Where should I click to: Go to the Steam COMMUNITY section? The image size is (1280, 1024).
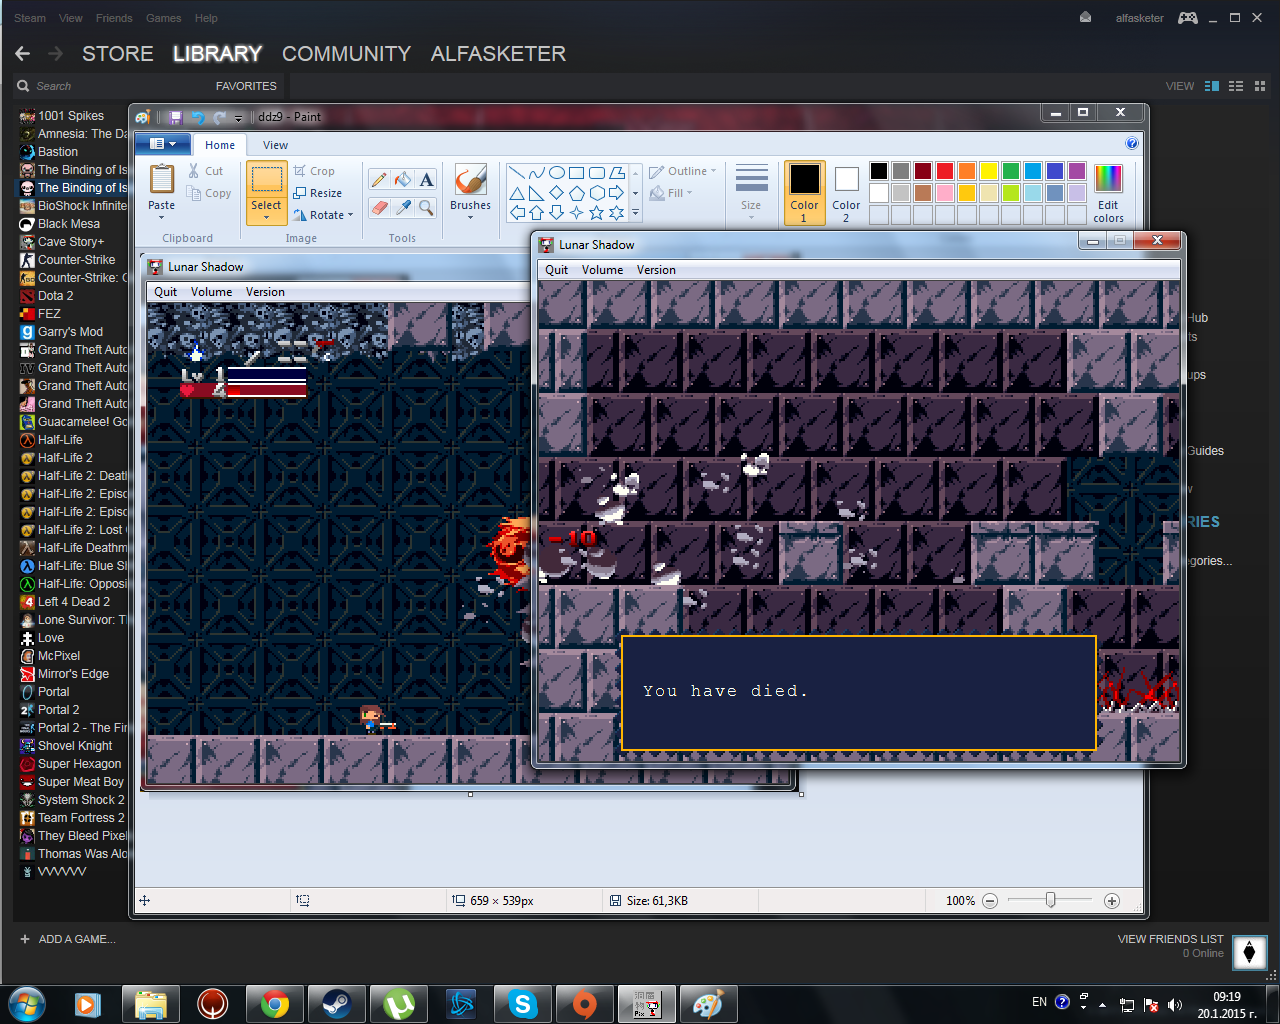click(346, 54)
